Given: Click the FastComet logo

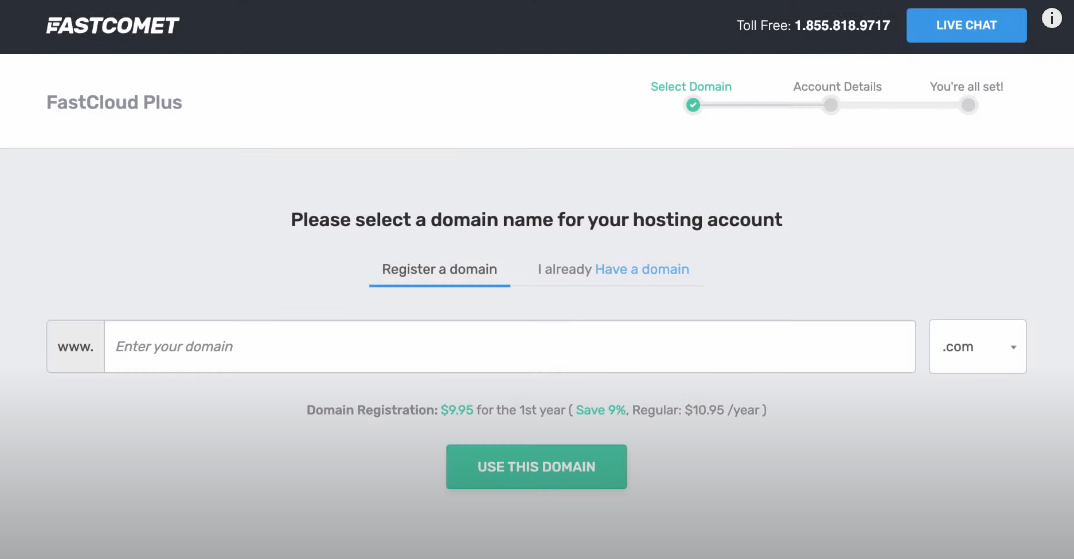Looking at the screenshot, I should click(112, 25).
